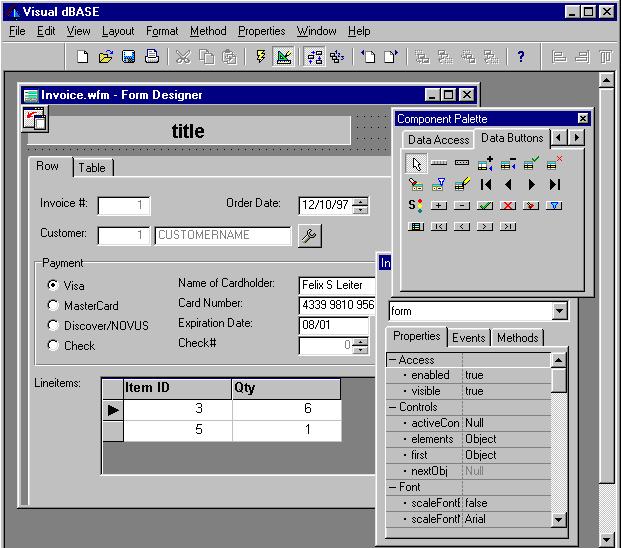Select the traffic-light status component
Screen dimensions: 621x548
[415, 206]
